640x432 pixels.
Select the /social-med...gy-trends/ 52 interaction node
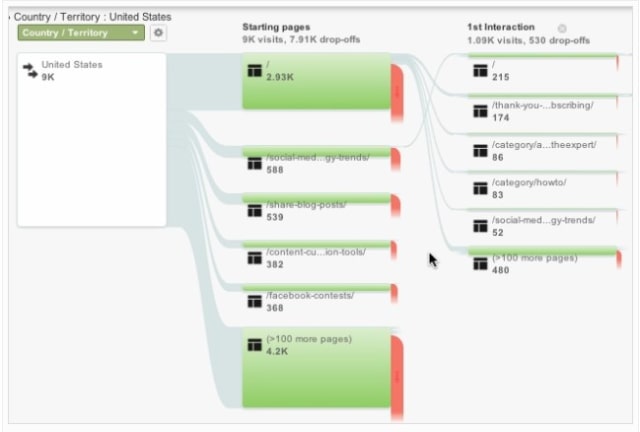tap(543, 224)
